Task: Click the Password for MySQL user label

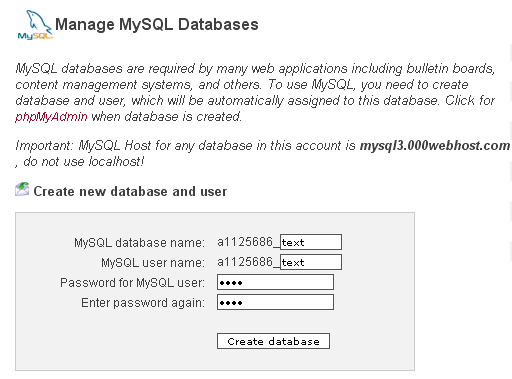Action: point(132,283)
